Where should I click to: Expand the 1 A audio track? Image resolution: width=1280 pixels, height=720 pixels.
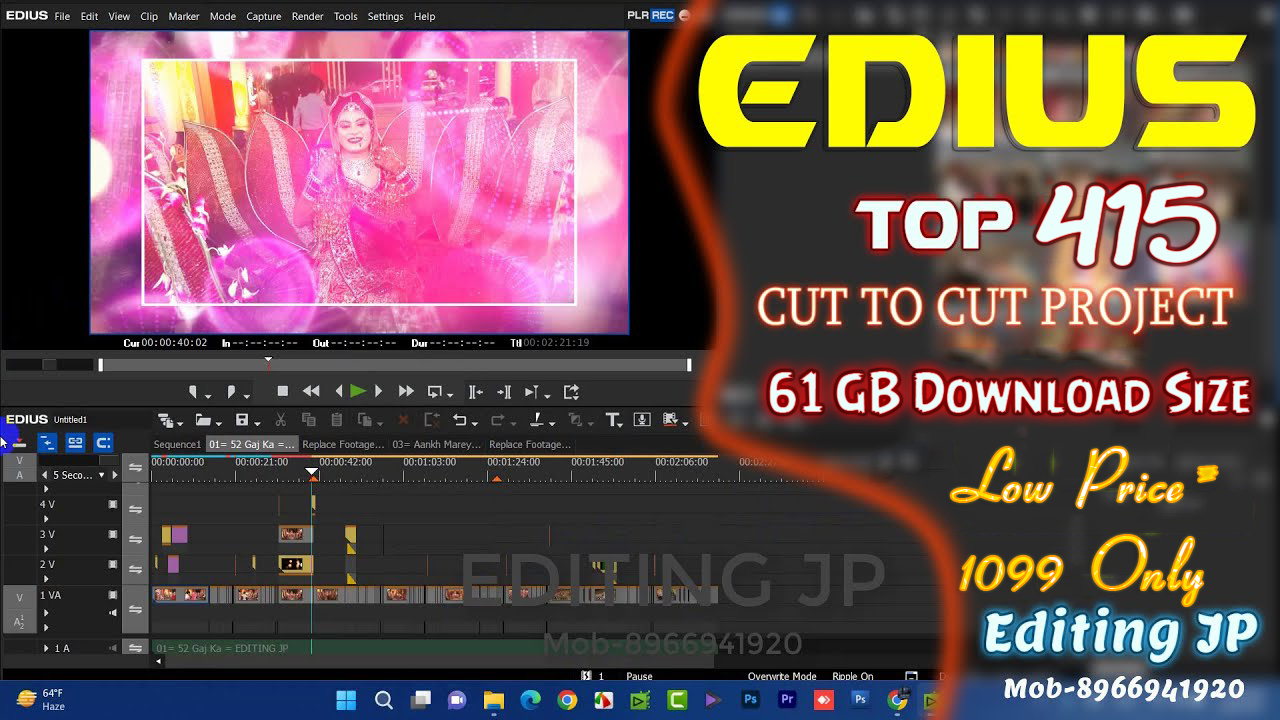(46, 649)
